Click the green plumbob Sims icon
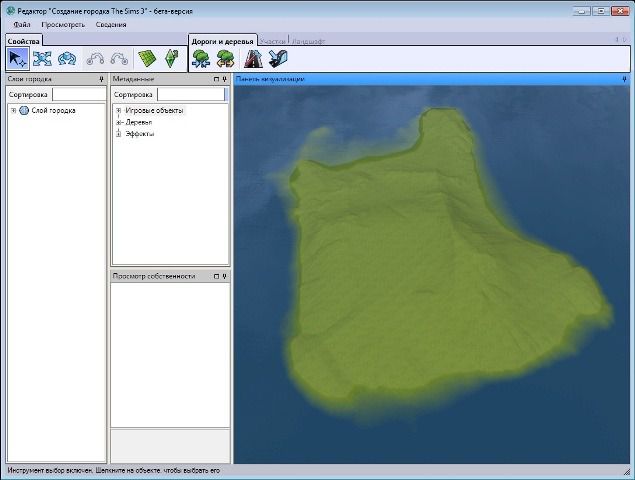The height and width of the screenshot is (480, 635). (171, 59)
